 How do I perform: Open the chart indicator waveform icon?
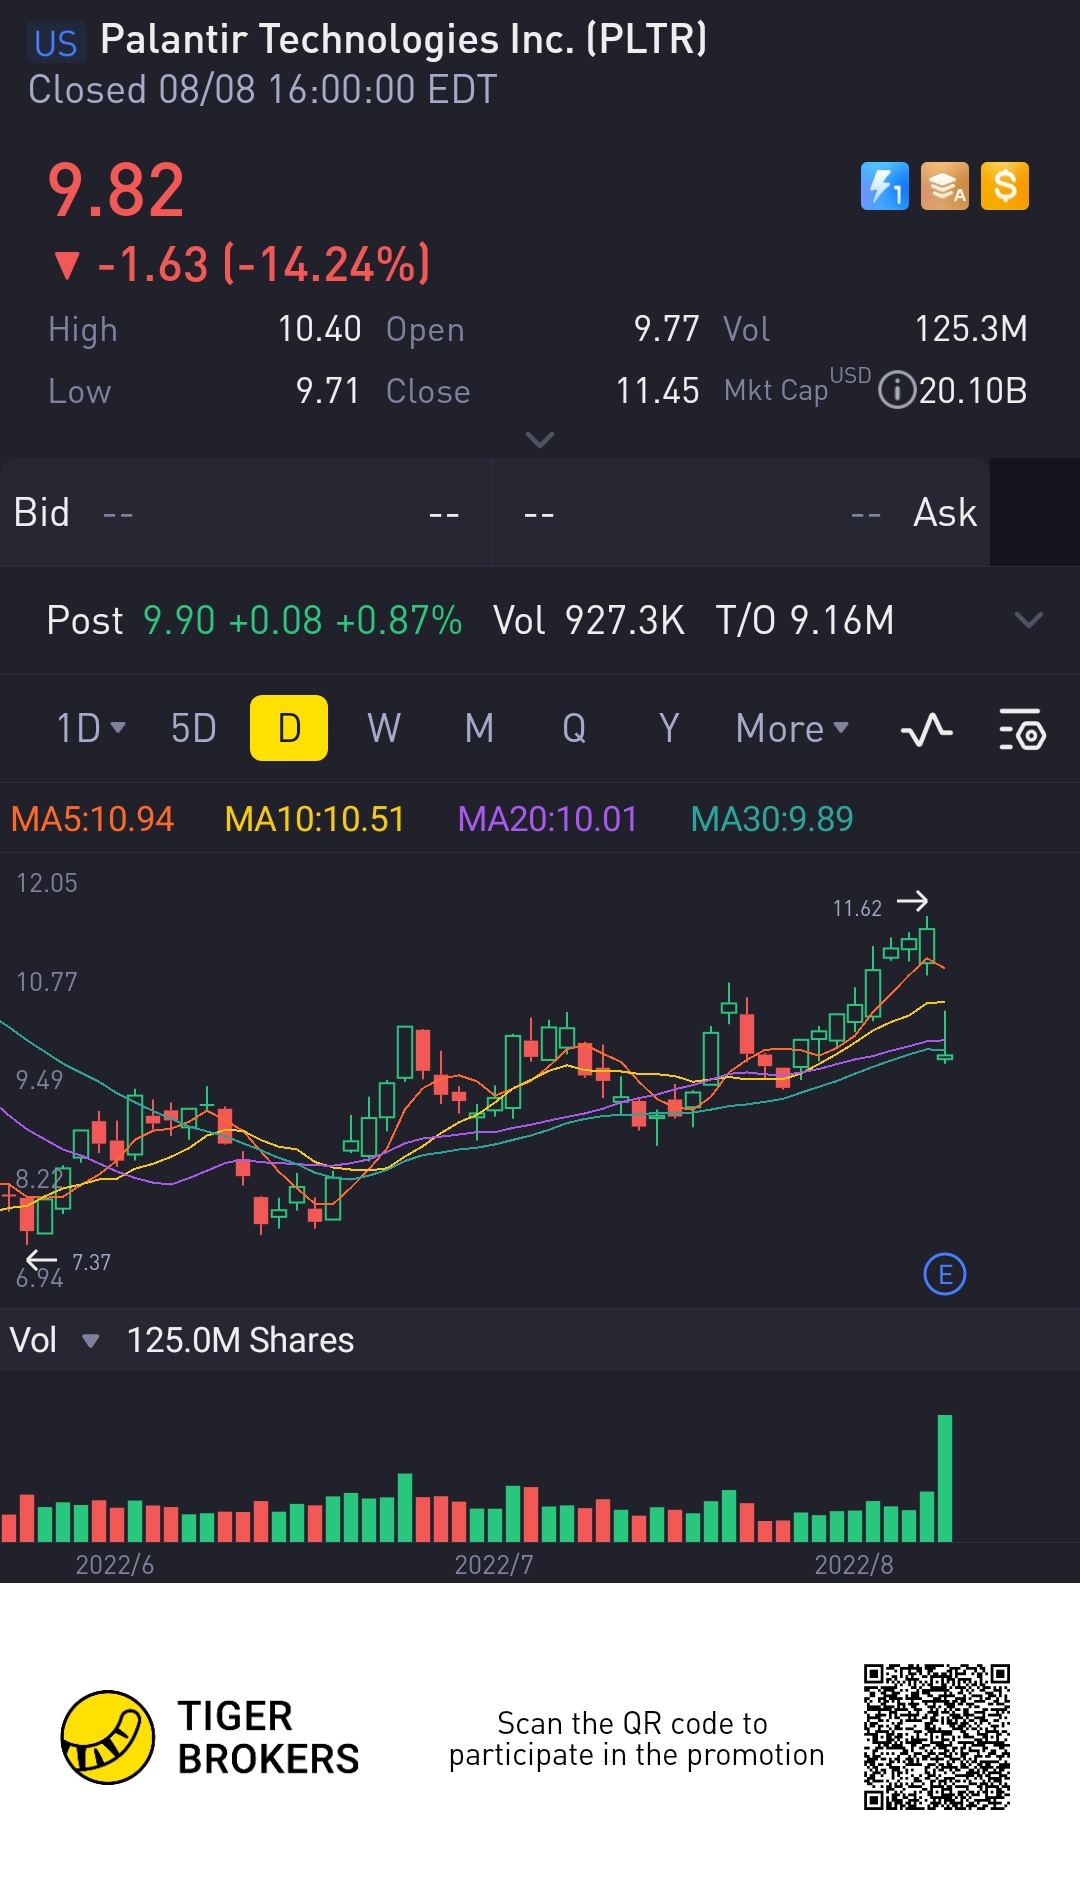(x=927, y=730)
